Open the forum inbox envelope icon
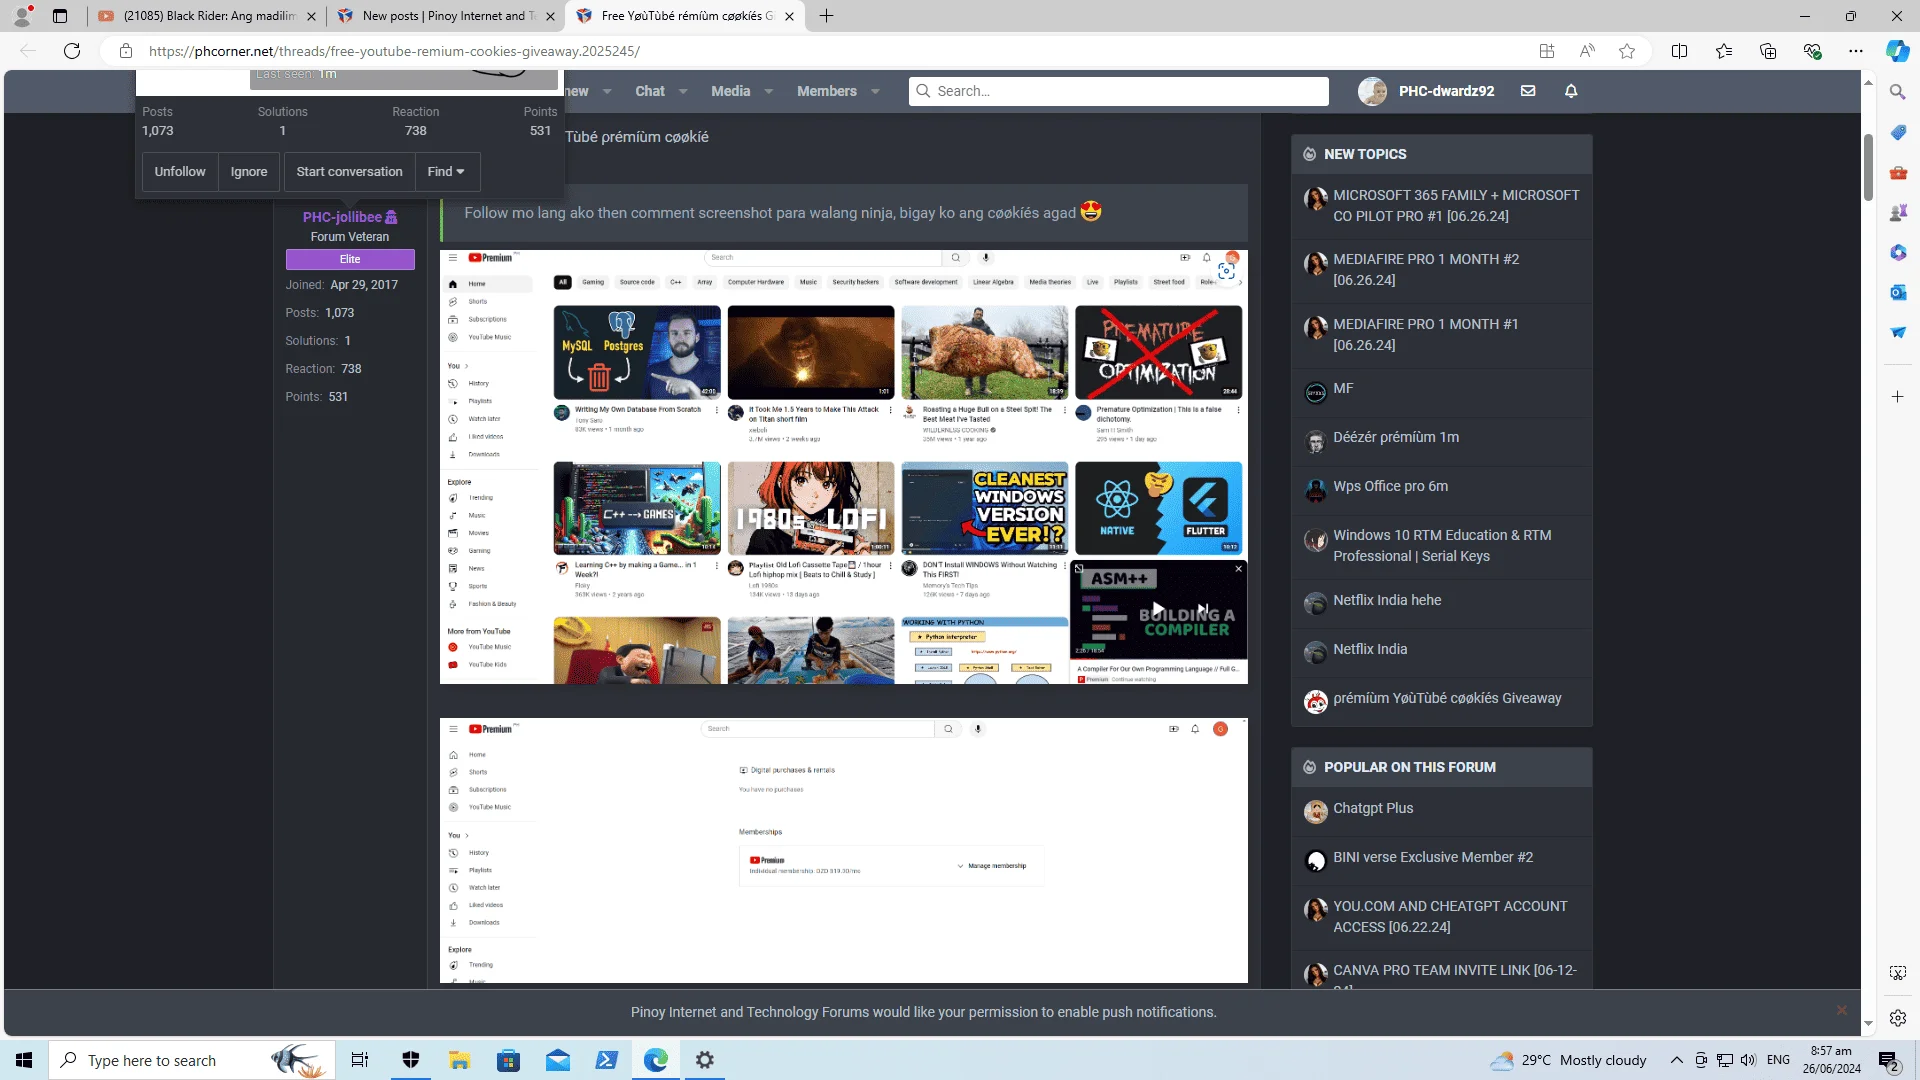The image size is (1920, 1080). click(x=1528, y=91)
